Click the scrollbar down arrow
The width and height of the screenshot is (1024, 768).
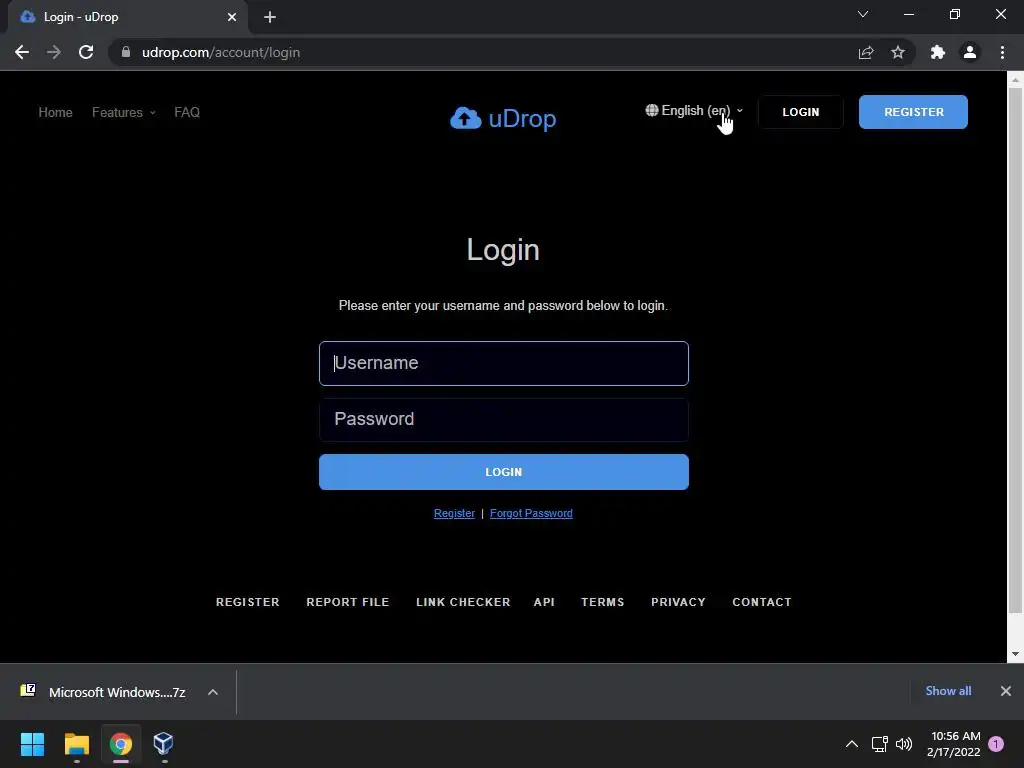coord(1015,654)
